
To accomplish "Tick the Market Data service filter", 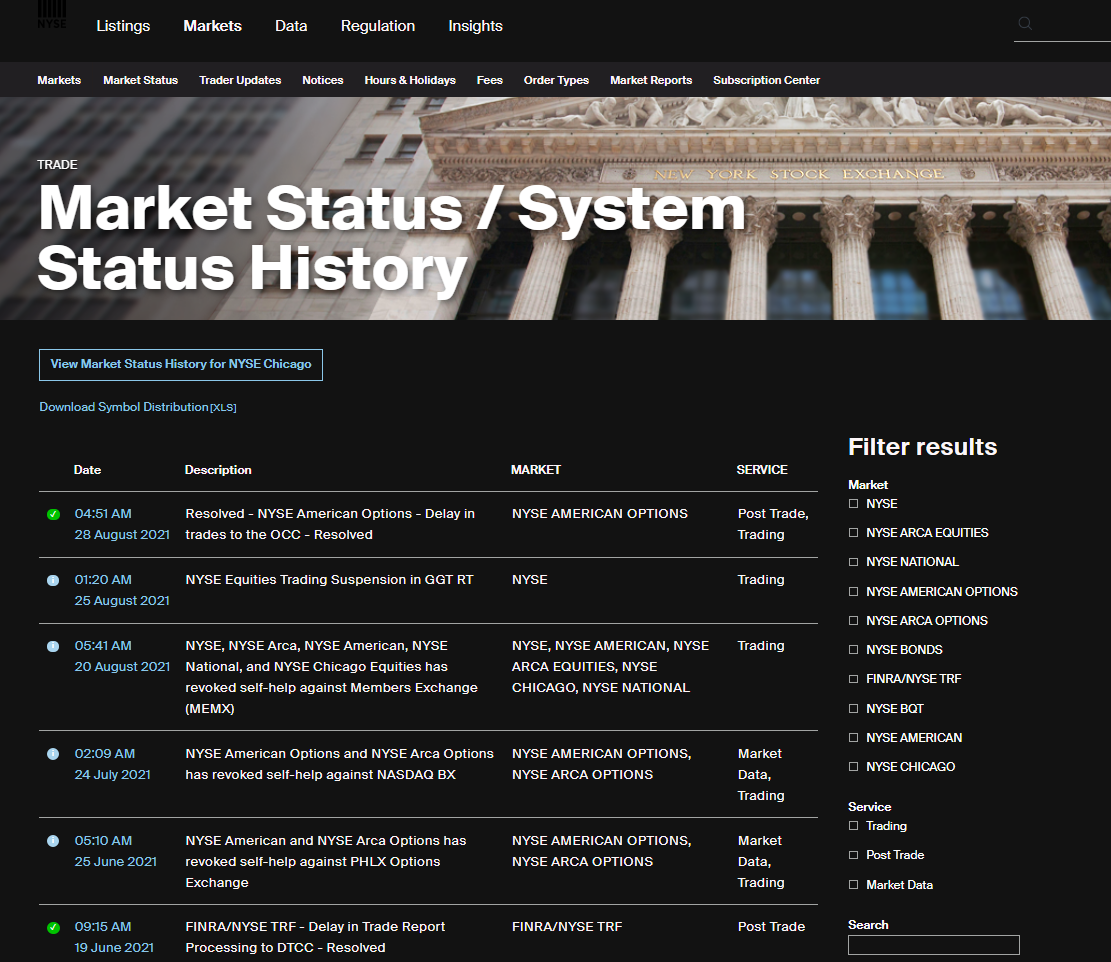I will click(x=853, y=885).
